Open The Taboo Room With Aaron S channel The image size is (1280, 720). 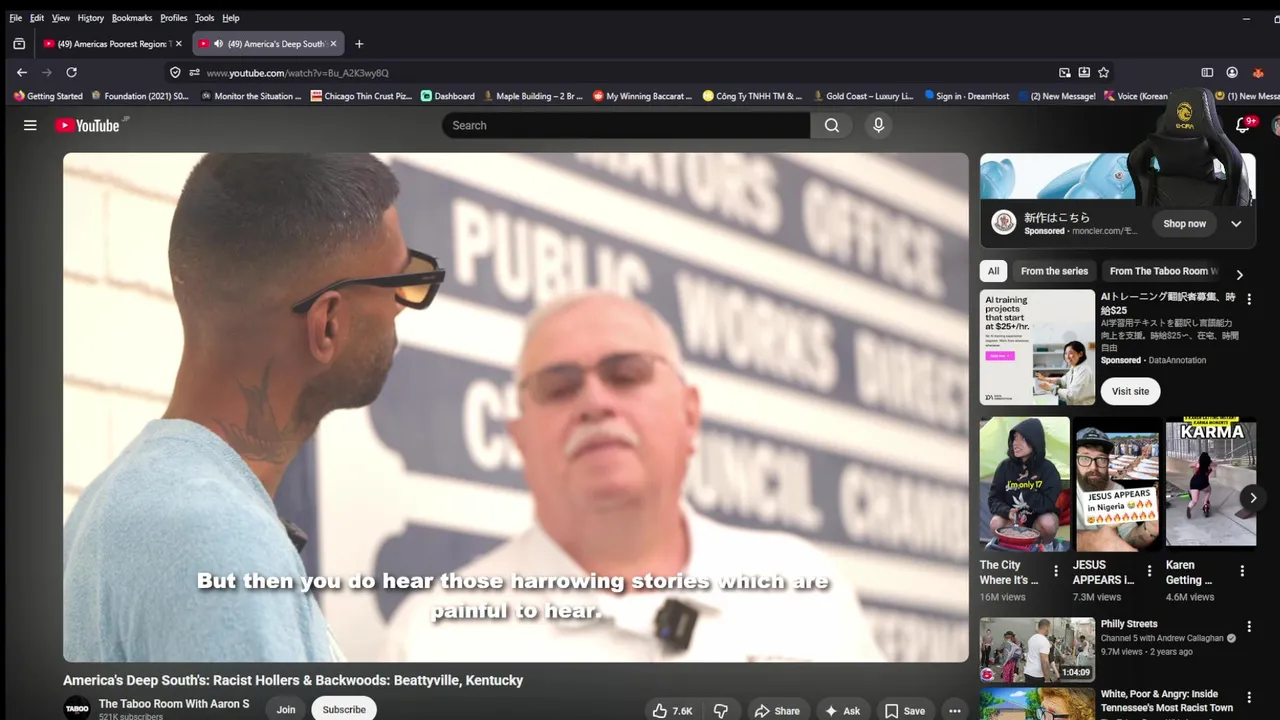(x=174, y=704)
